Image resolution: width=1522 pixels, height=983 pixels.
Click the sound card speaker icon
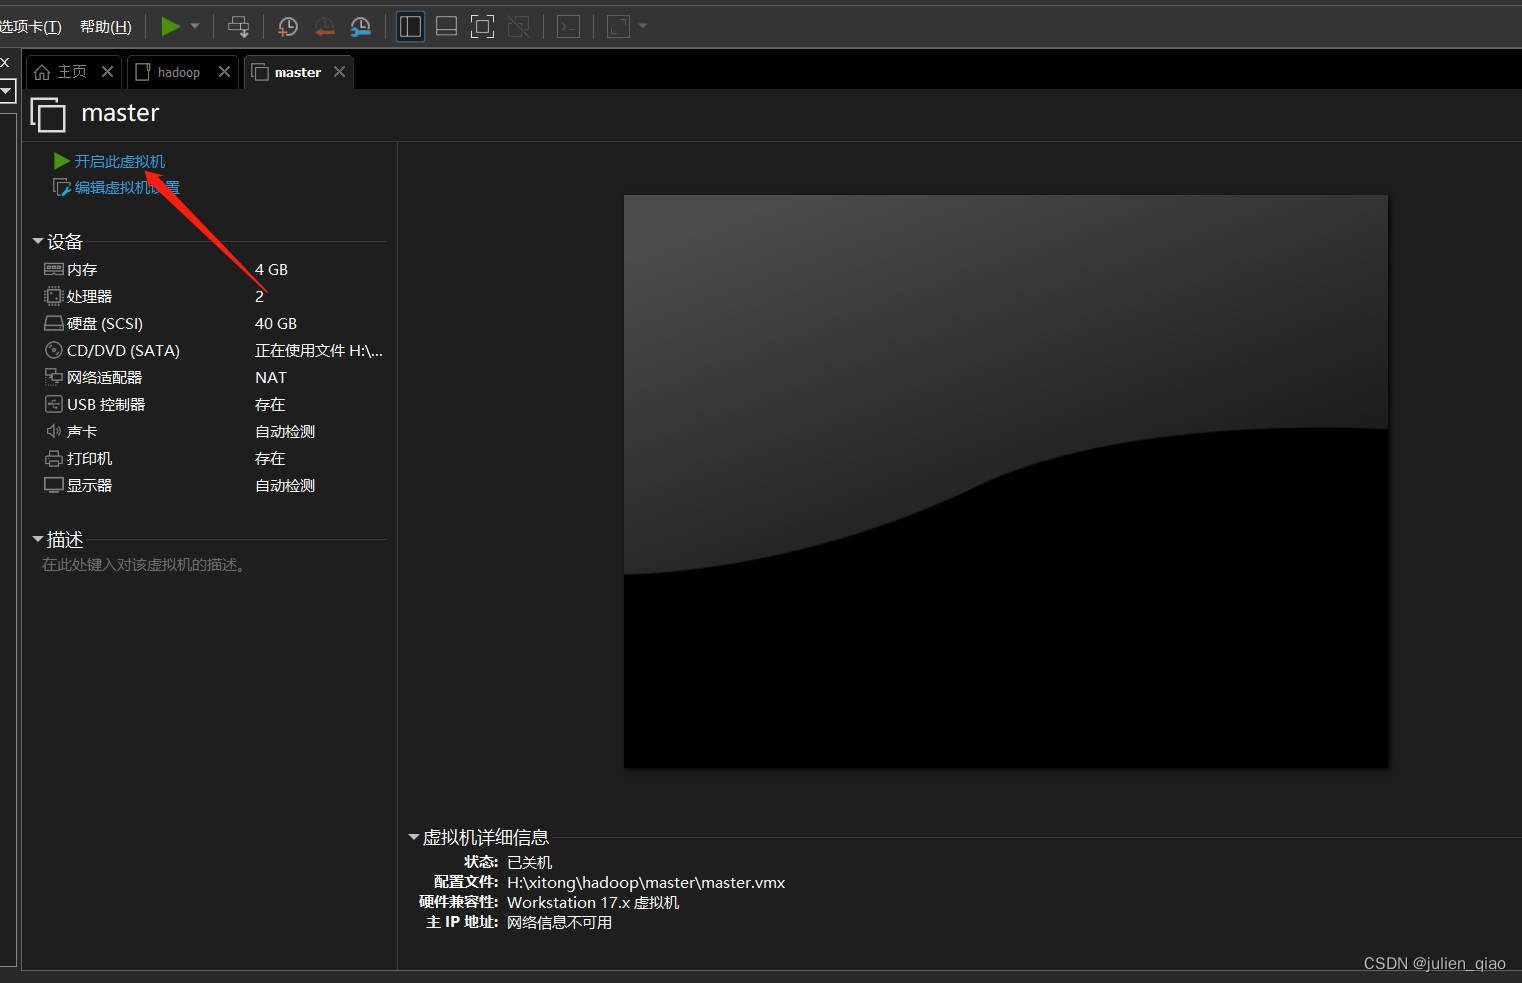point(54,431)
